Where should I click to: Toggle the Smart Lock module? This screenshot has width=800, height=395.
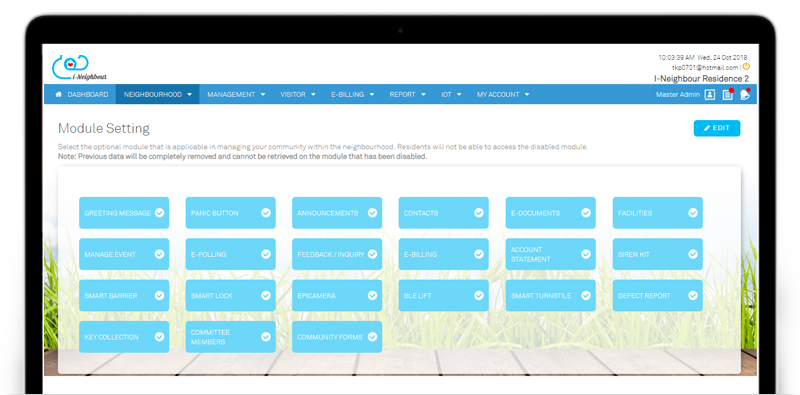[231, 295]
